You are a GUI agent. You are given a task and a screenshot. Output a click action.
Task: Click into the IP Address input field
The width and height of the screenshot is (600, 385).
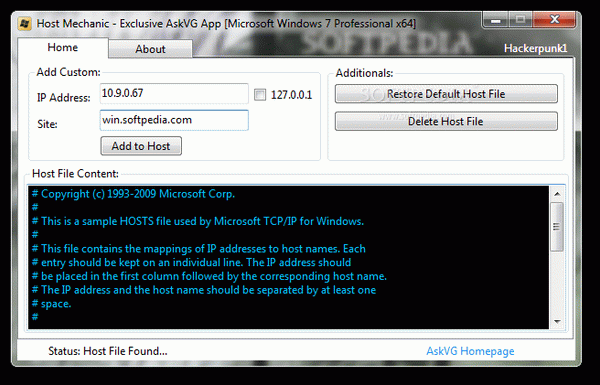coord(174,93)
